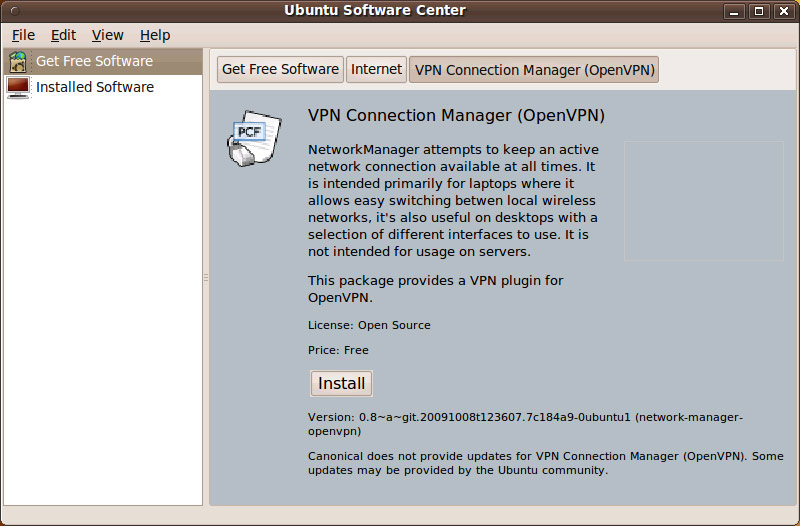Maximize the Ubuntu Software Center window

759,11
